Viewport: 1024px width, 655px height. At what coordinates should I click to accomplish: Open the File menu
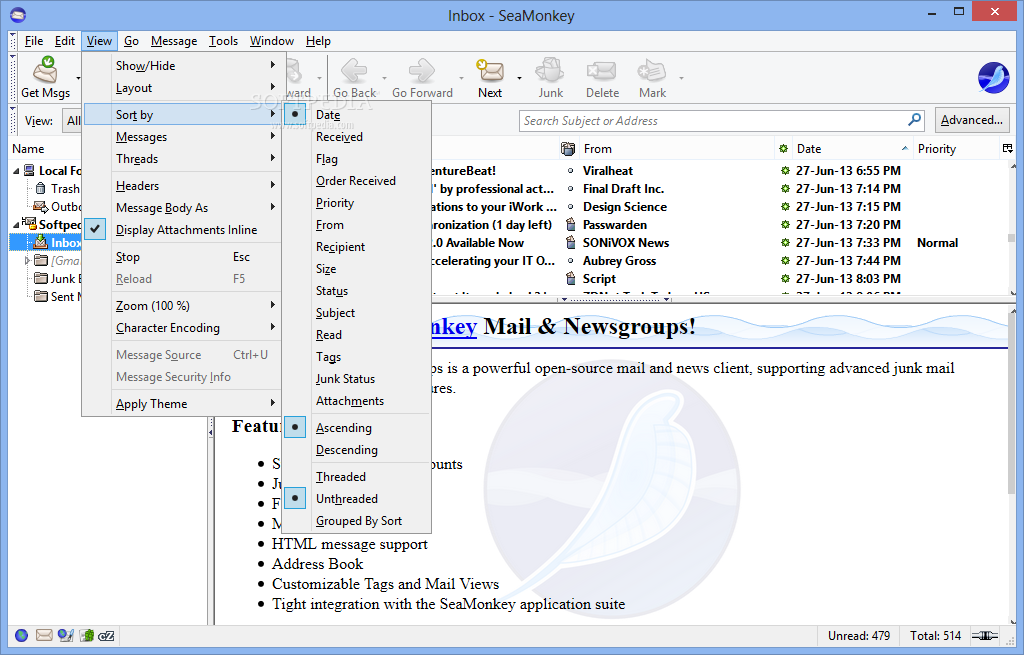[34, 40]
